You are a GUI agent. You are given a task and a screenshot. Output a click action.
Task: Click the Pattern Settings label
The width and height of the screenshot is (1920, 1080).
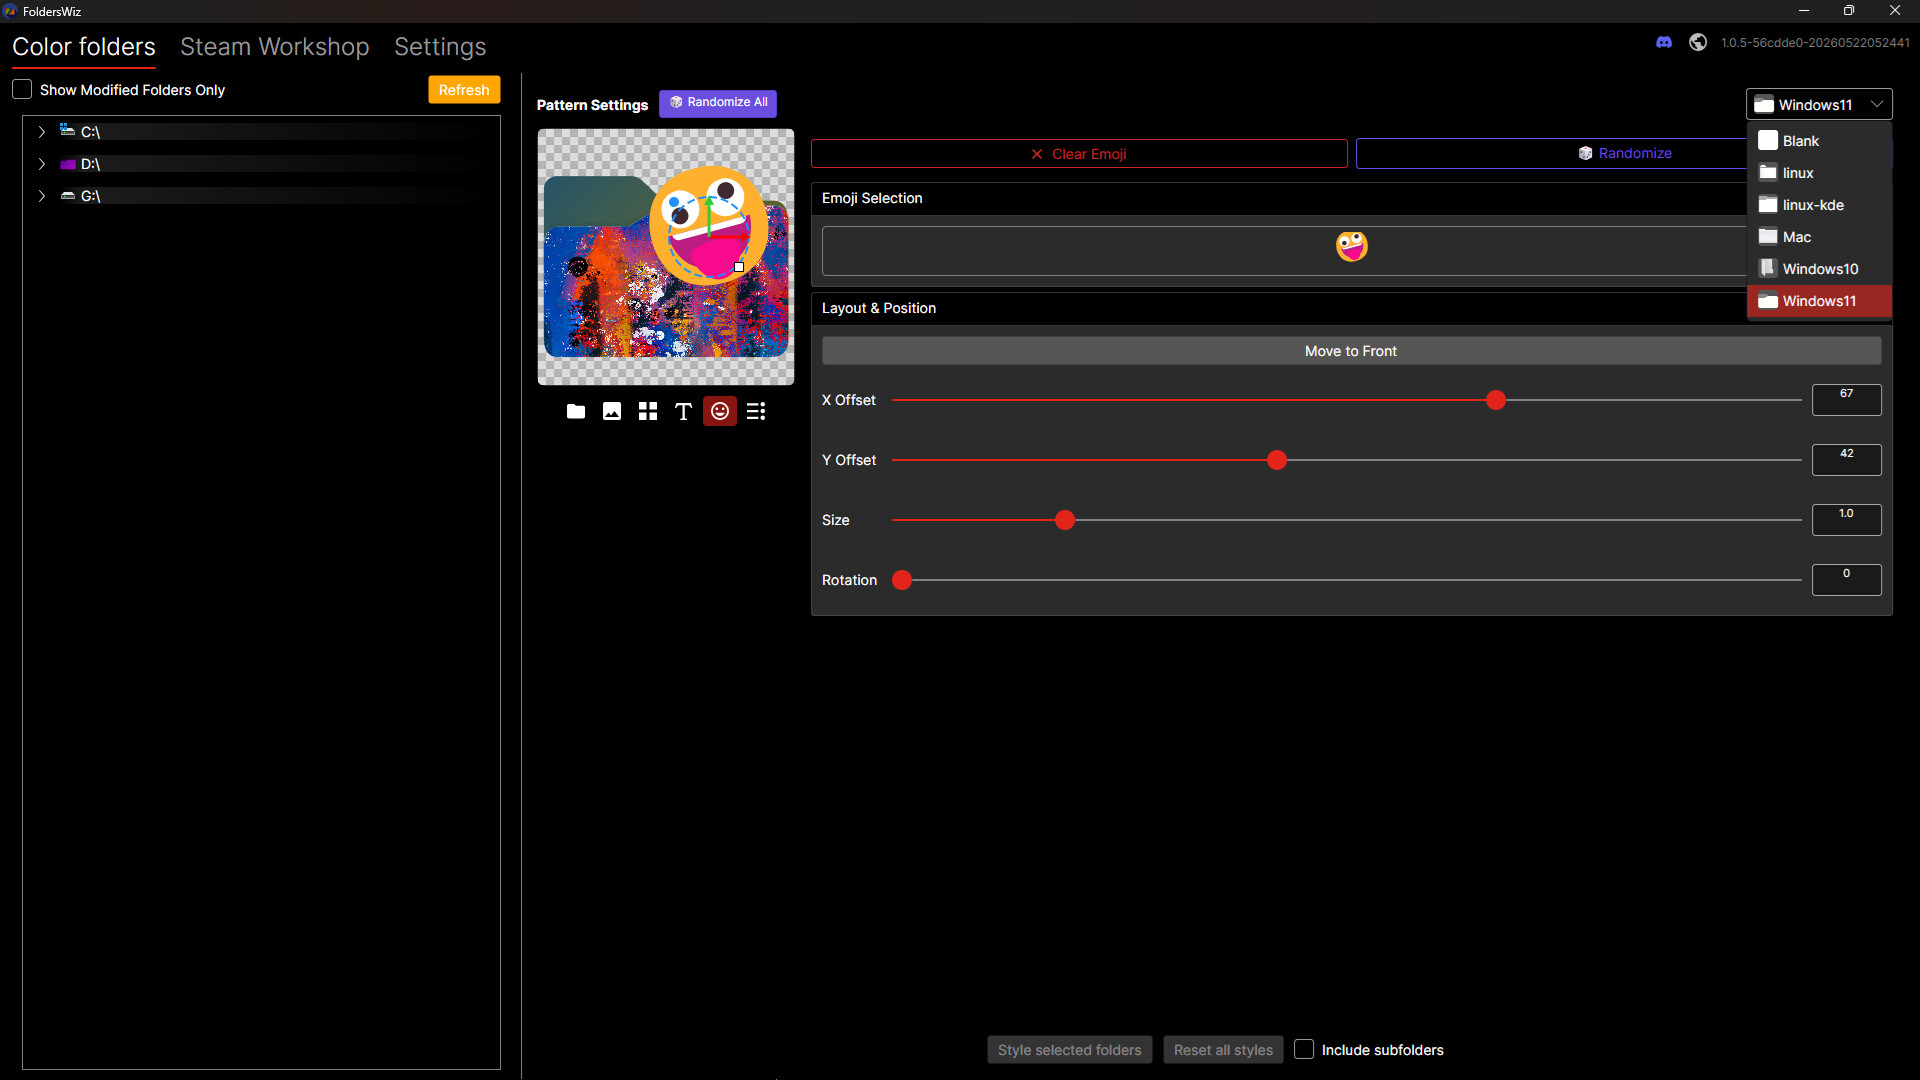[x=592, y=105]
